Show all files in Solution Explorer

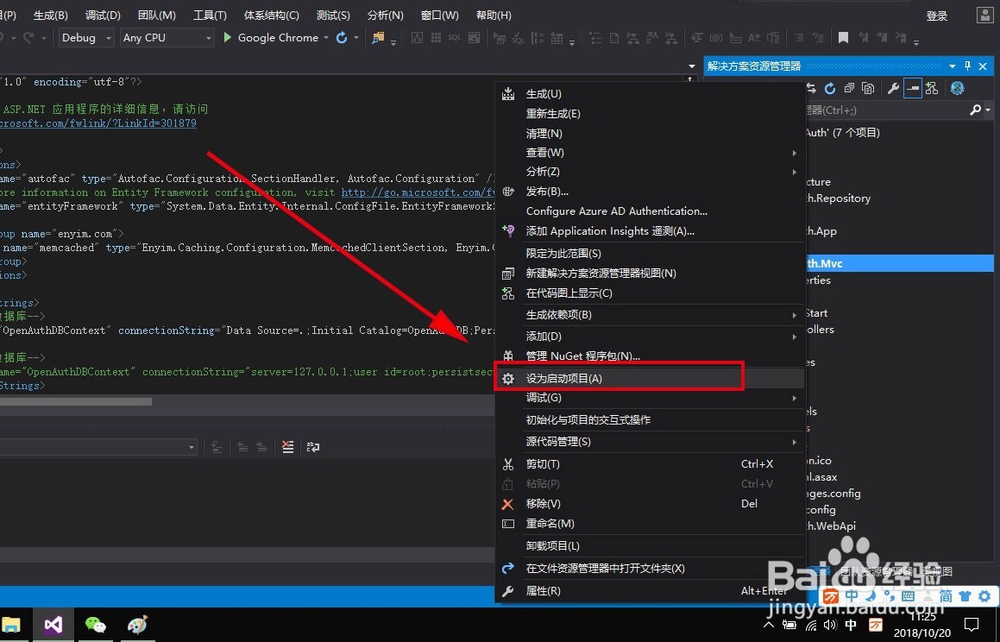tap(868, 89)
